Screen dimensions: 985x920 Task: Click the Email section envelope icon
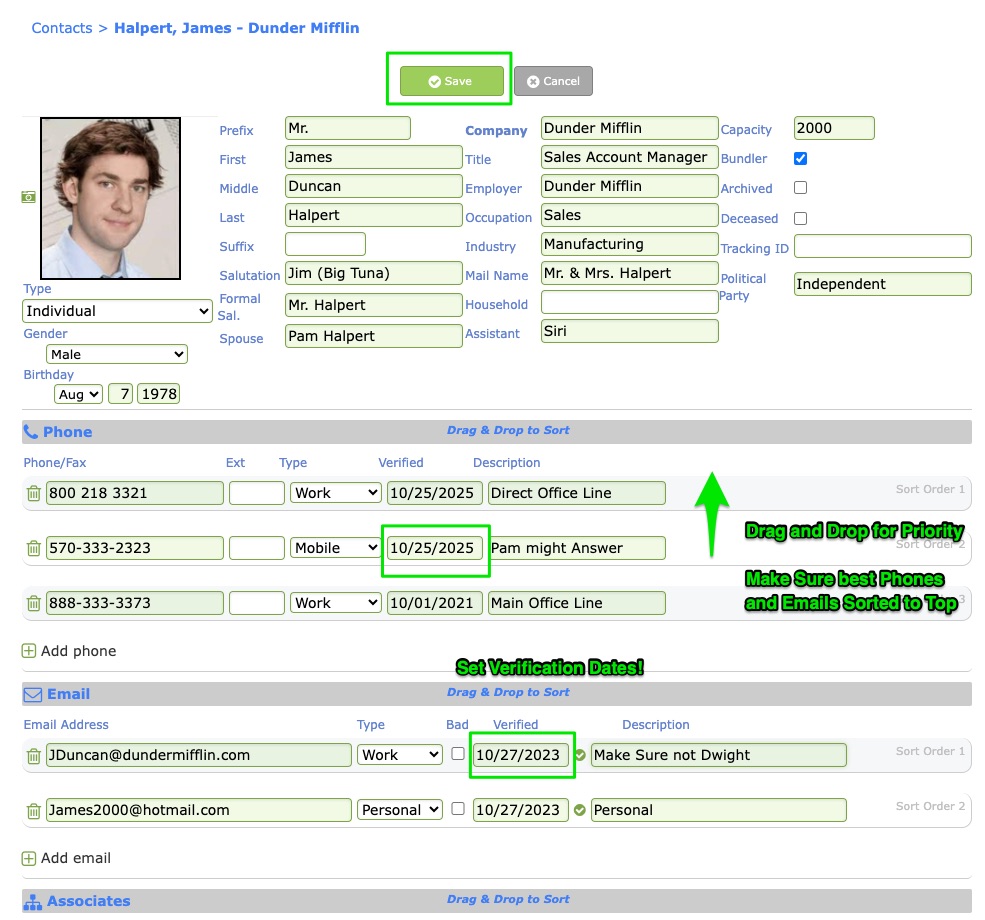click(33, 695)
